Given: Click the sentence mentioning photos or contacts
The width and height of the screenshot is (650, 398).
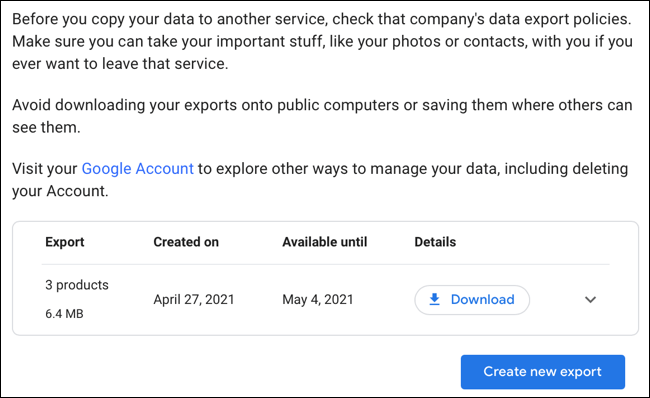Looking at the screenshot, I should pyautogui.click(x=322, y=53).
